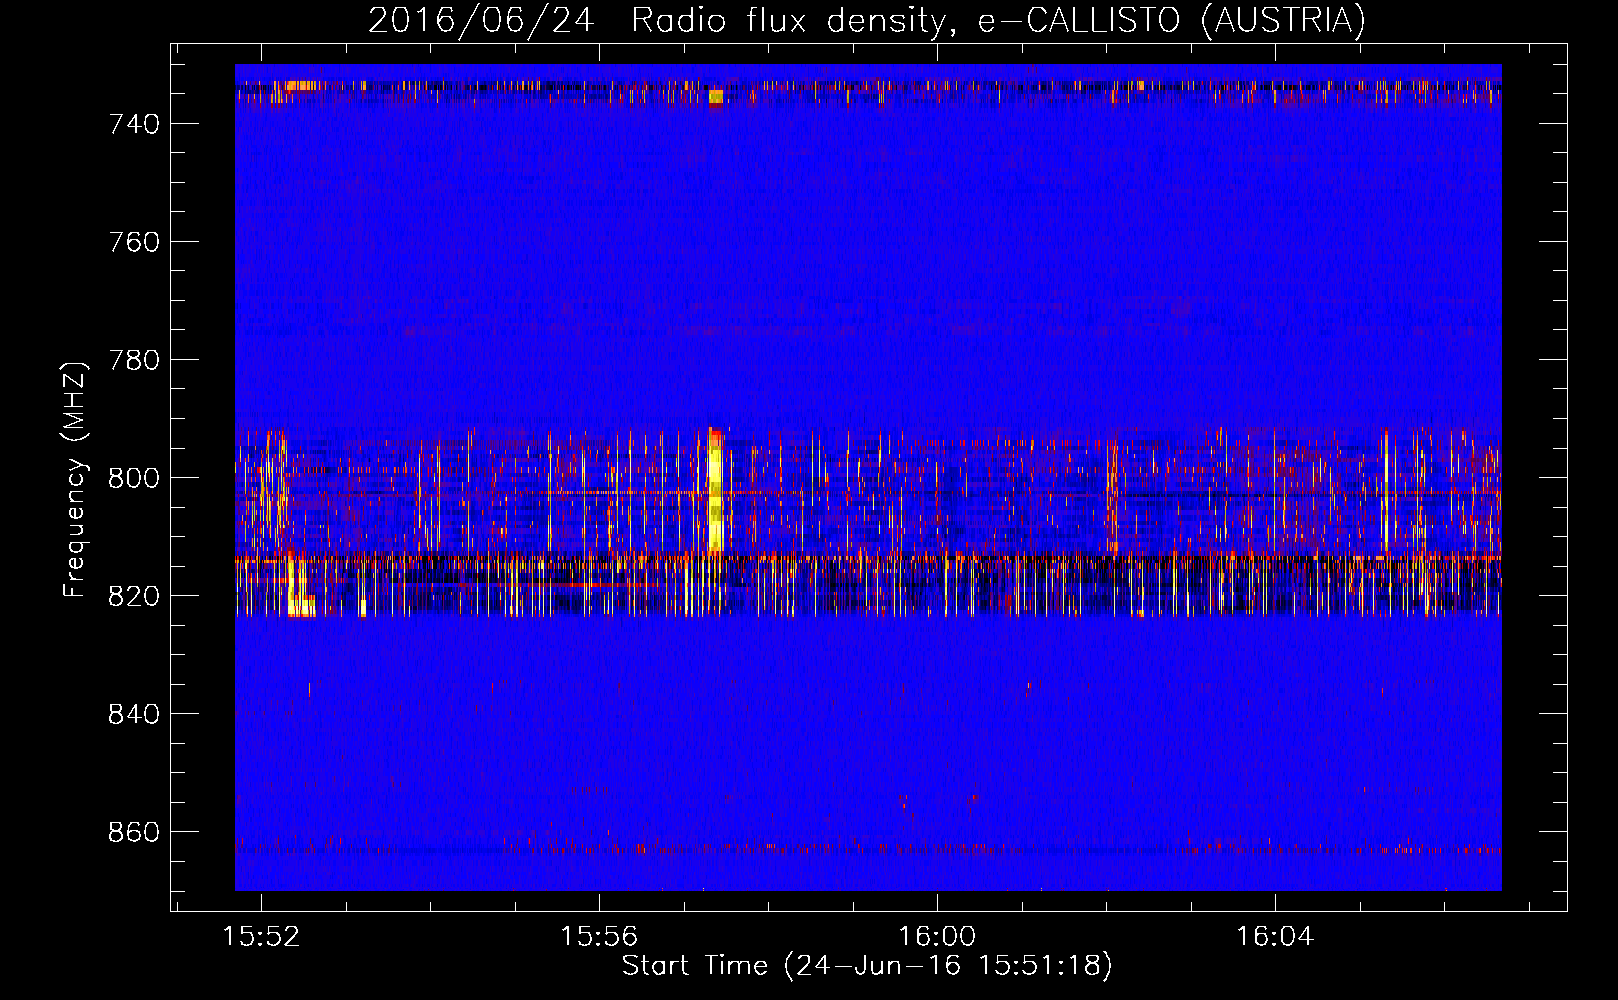Click the tall yellow burst near 800 MHz
Screen dimensions: 1618x1000
[x=715, y=490]
